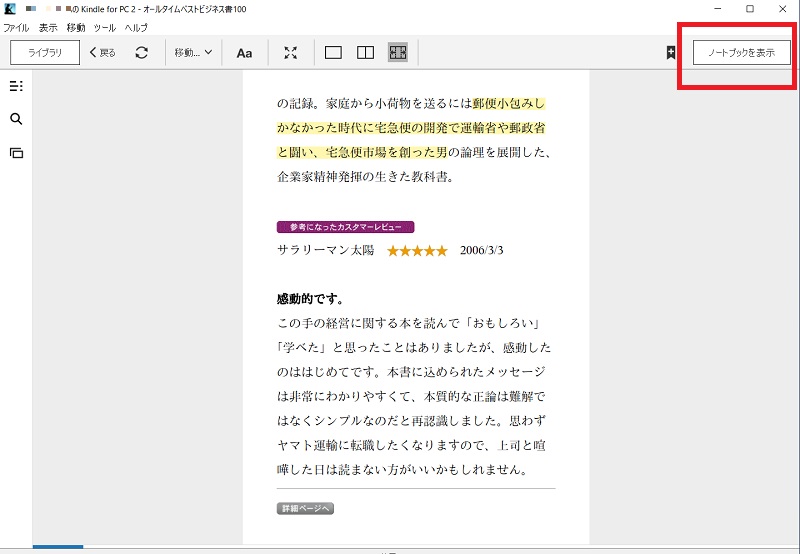Open the table of contents sidebar icon

16,86
